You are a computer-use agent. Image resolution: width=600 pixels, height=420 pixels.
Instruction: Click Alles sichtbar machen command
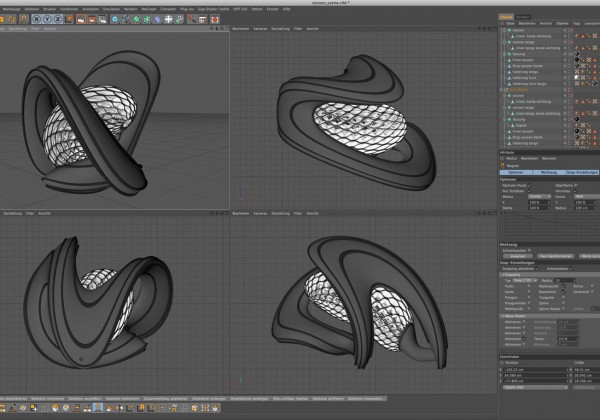click(290, 399)
